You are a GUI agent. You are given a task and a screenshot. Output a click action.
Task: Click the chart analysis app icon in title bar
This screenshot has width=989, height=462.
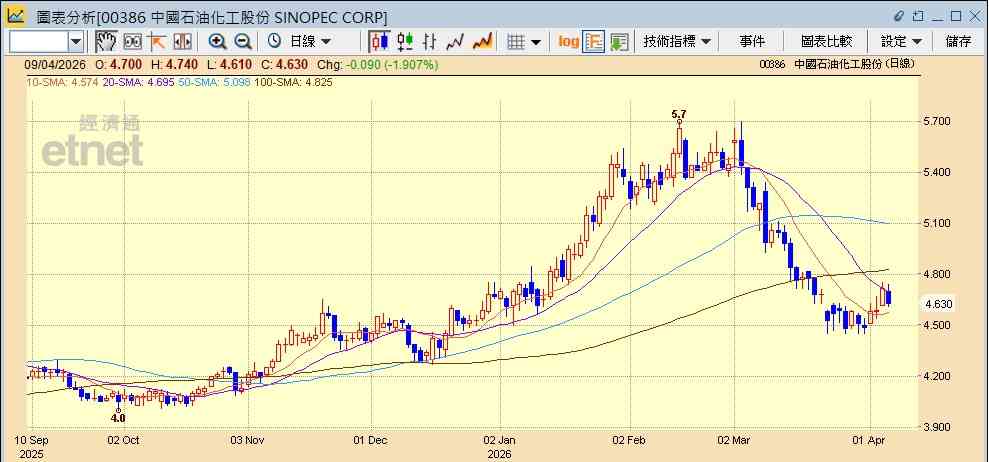click(x=16, y=16)
